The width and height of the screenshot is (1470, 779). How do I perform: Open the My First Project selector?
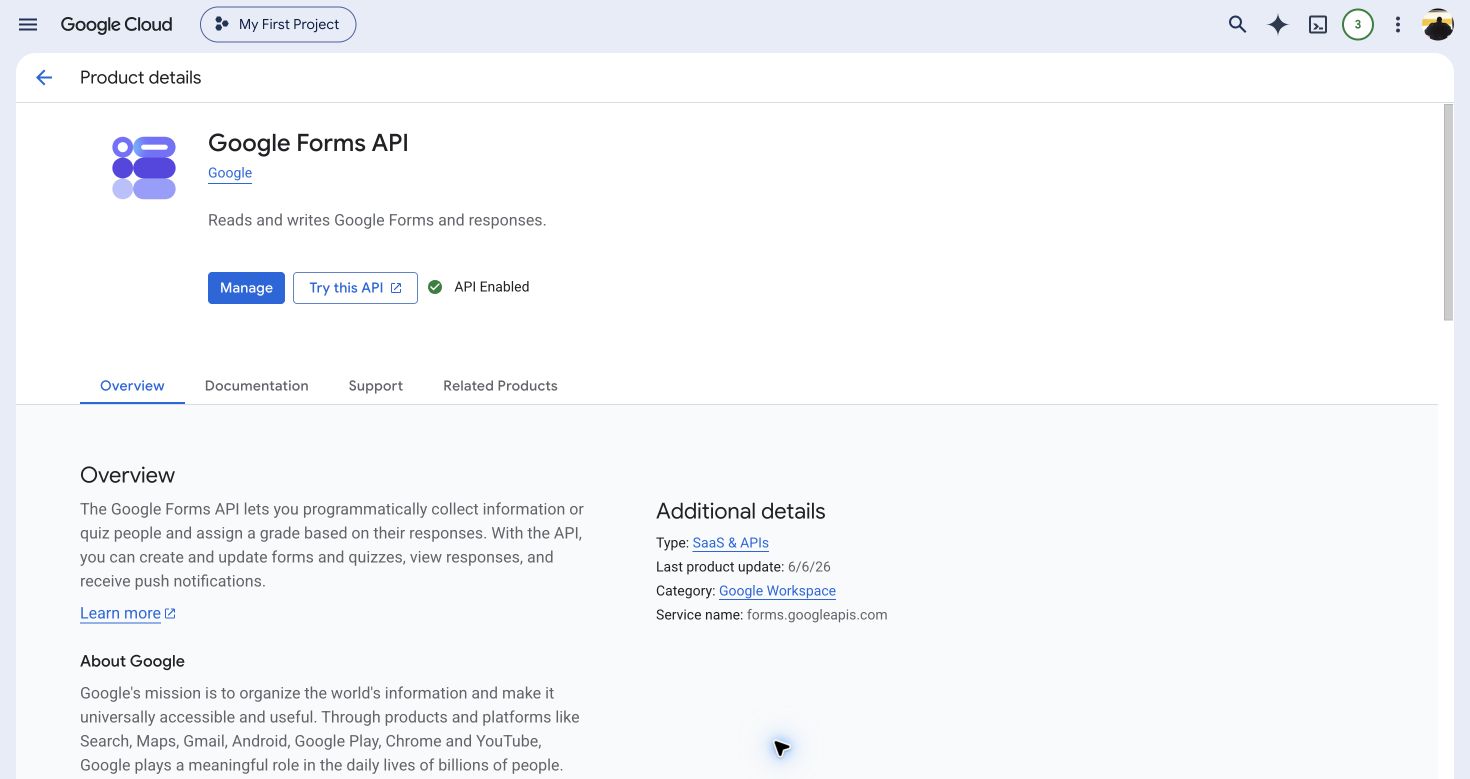pyautogui.click(x=278, y=25)
